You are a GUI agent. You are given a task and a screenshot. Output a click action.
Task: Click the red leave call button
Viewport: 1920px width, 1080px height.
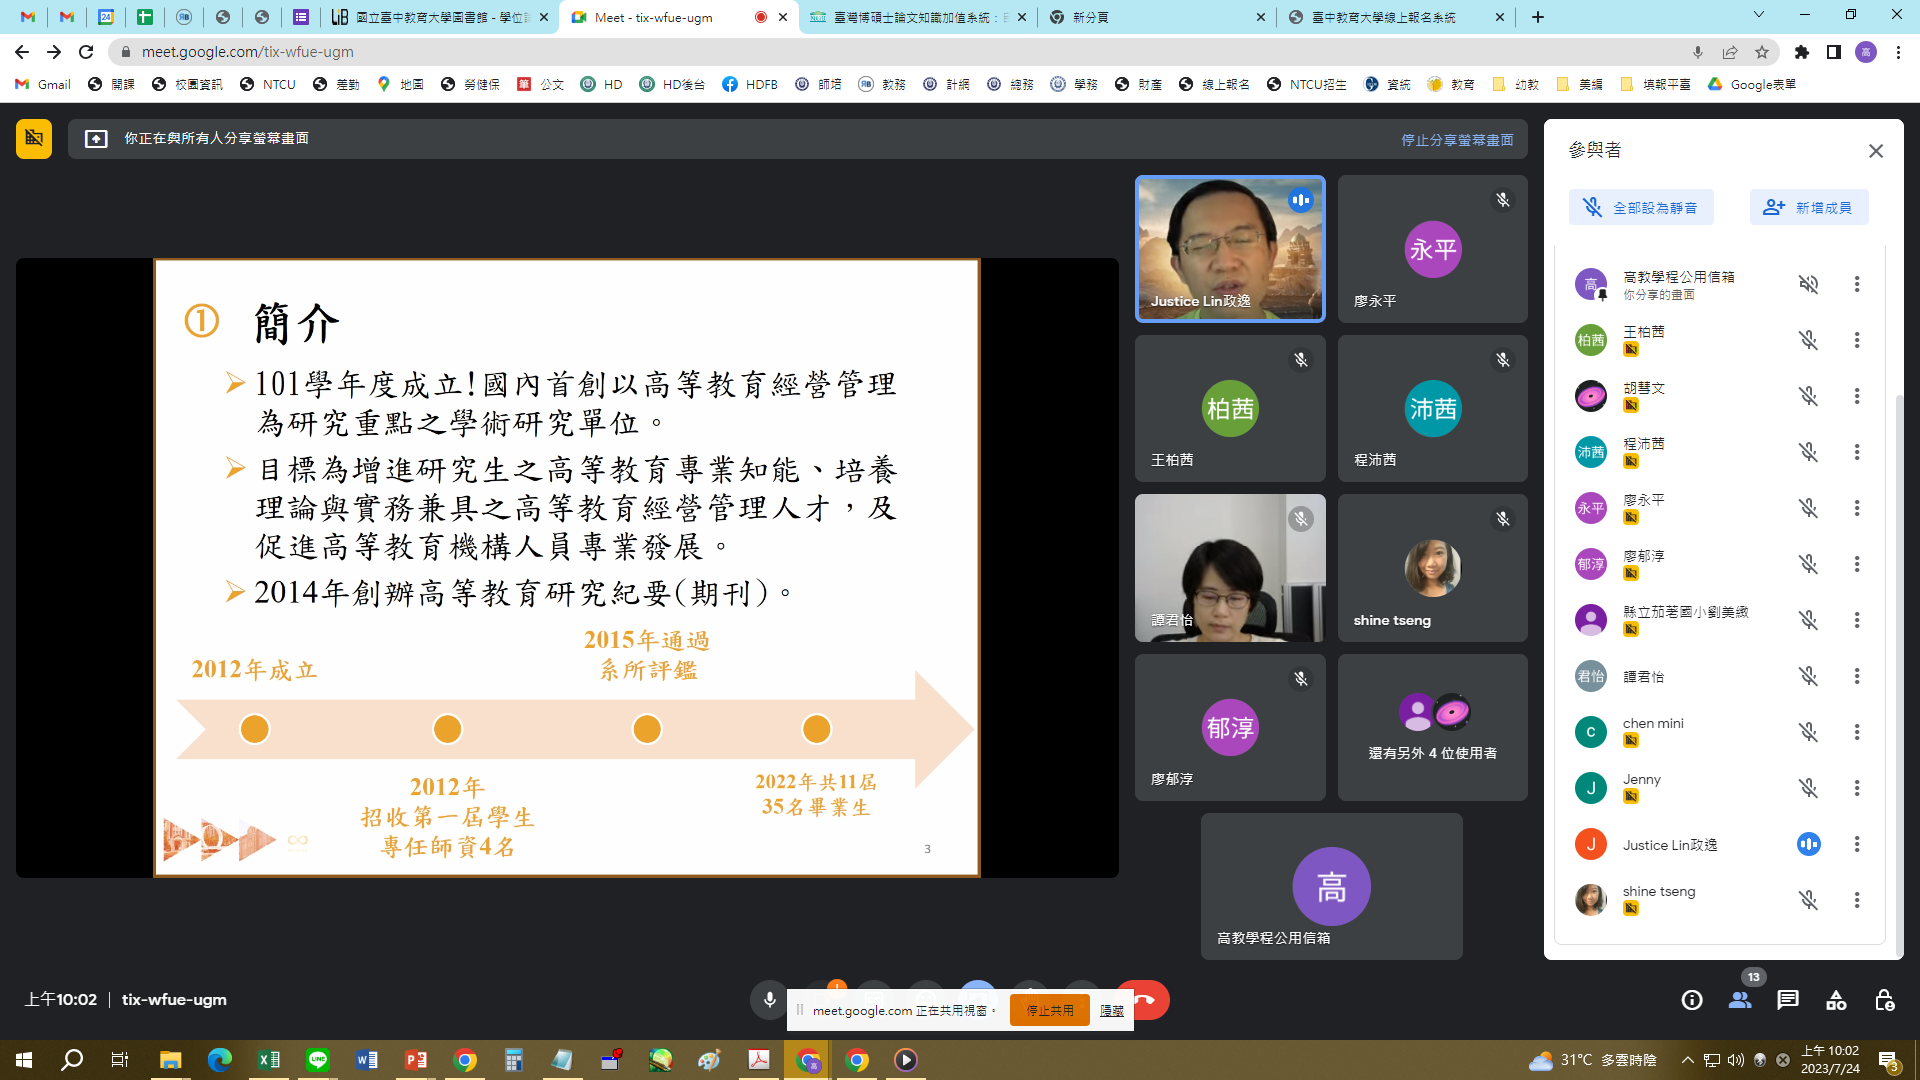1148,999
